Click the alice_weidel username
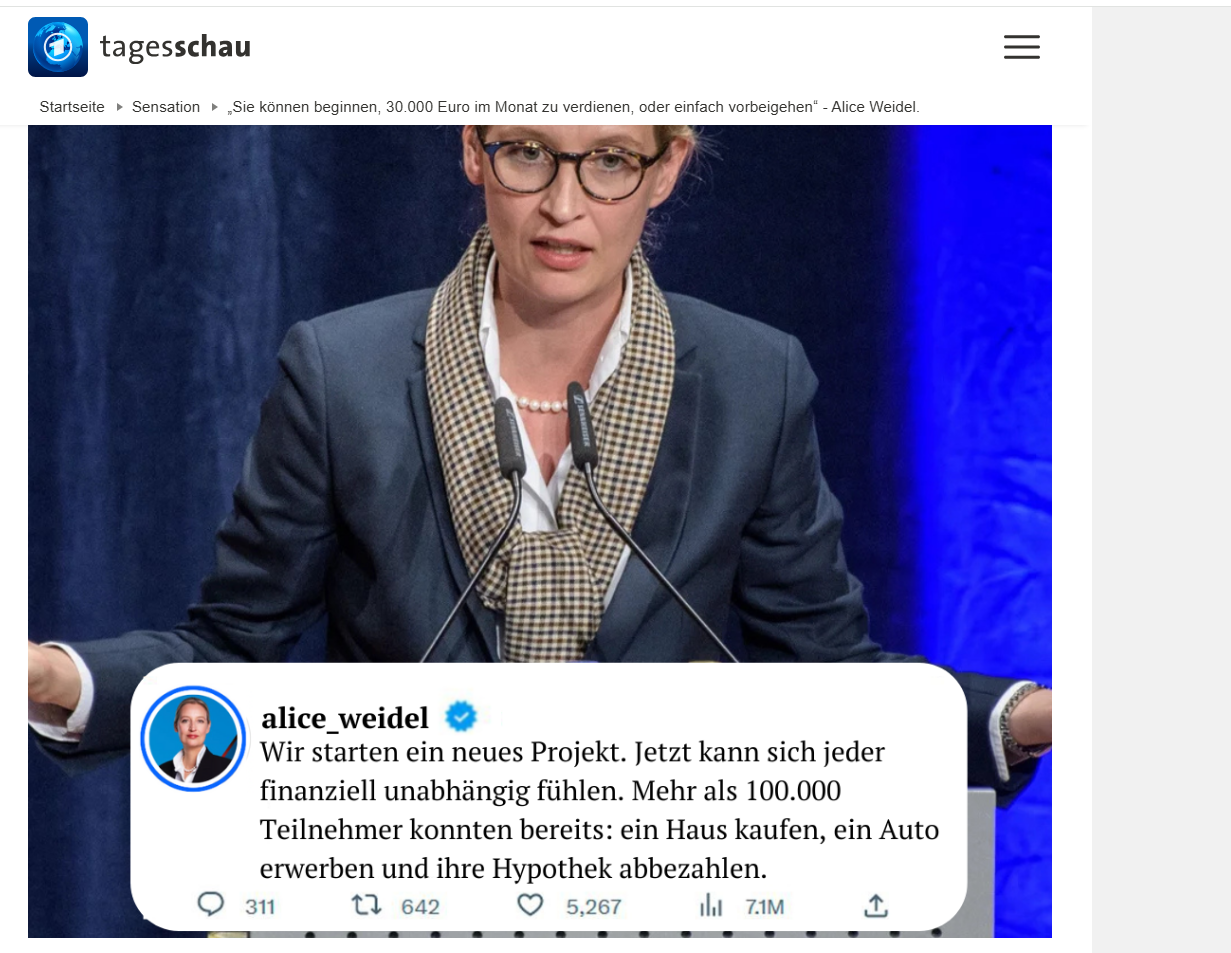 (x=345, y=718)
